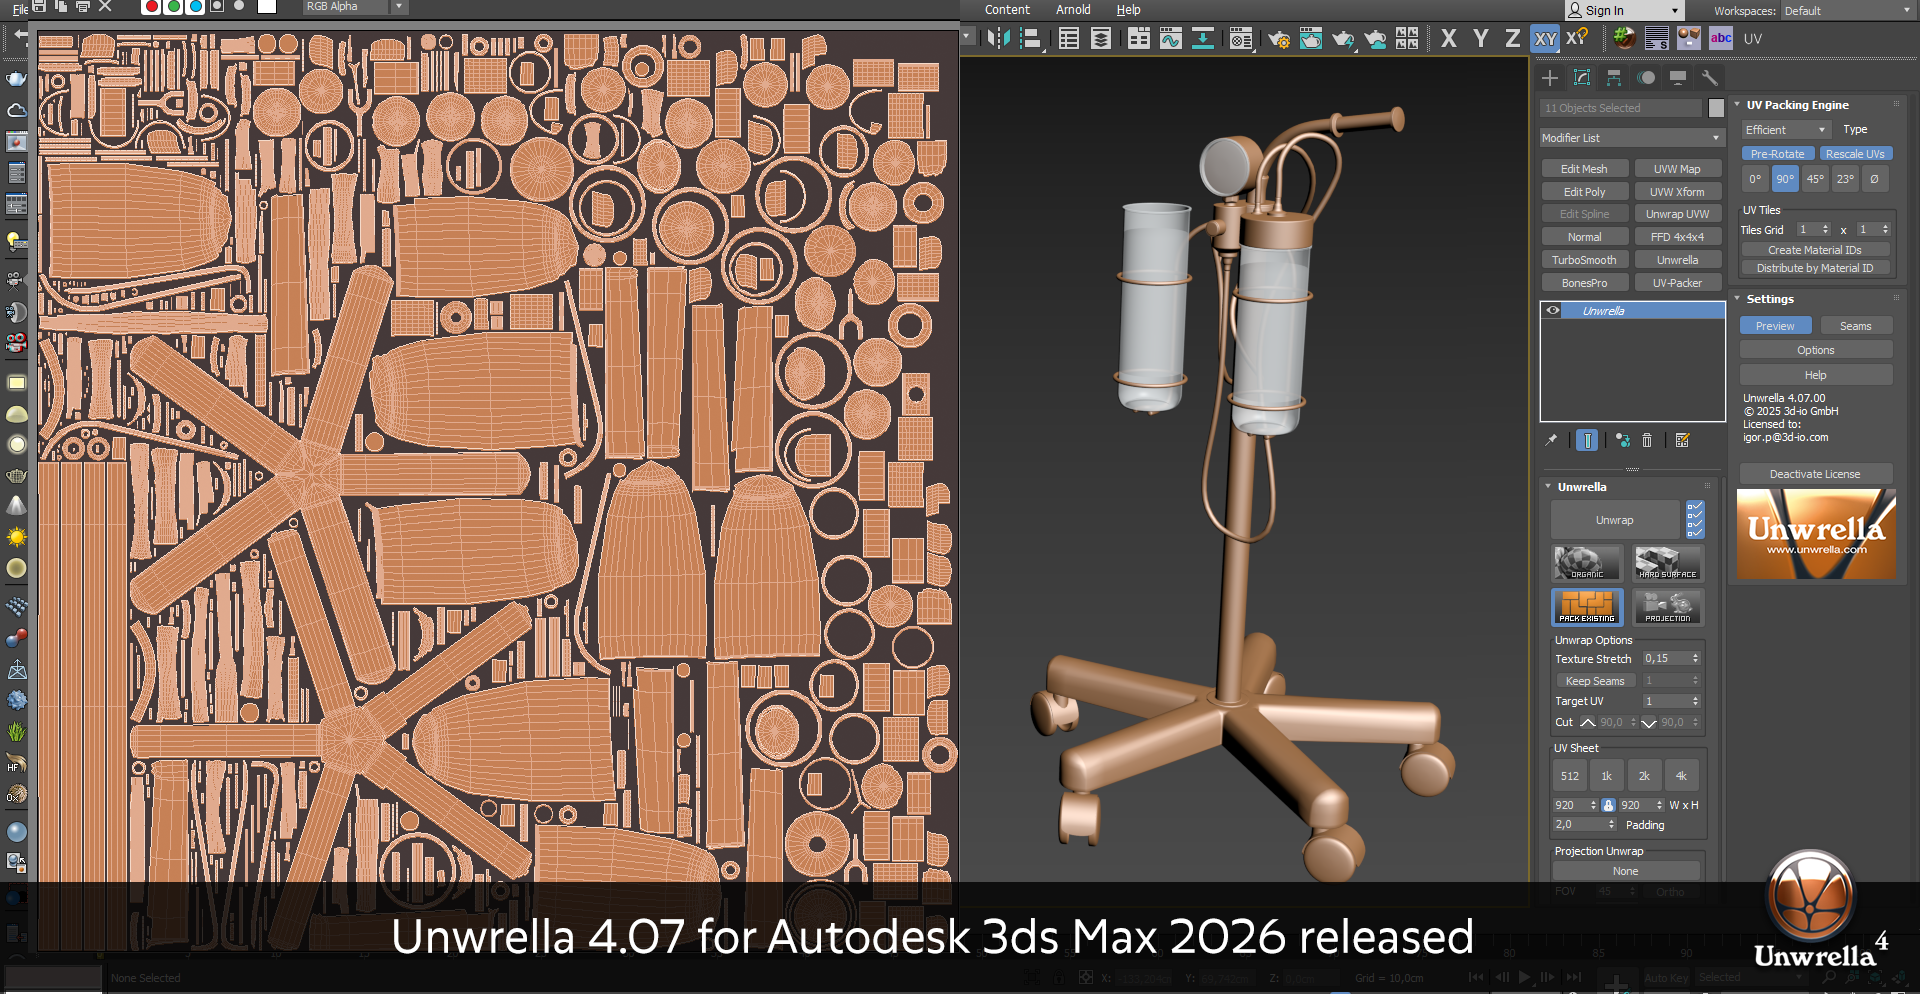Select the Organic unwrap mode icon
This screenshot has width=1920, height=994.
(x=1587, y=563)
